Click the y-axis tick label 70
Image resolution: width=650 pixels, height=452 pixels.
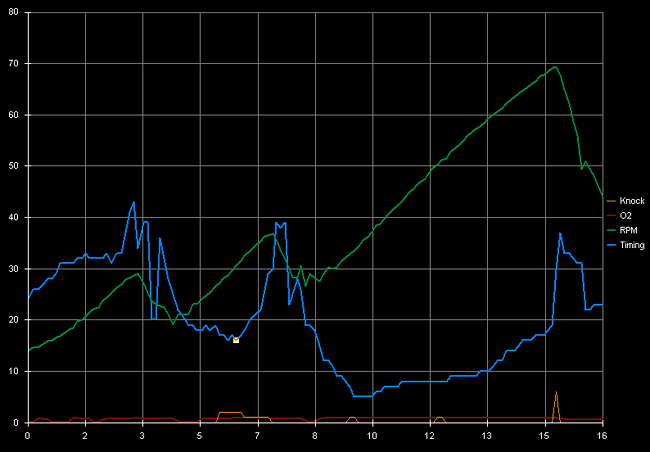14,63
